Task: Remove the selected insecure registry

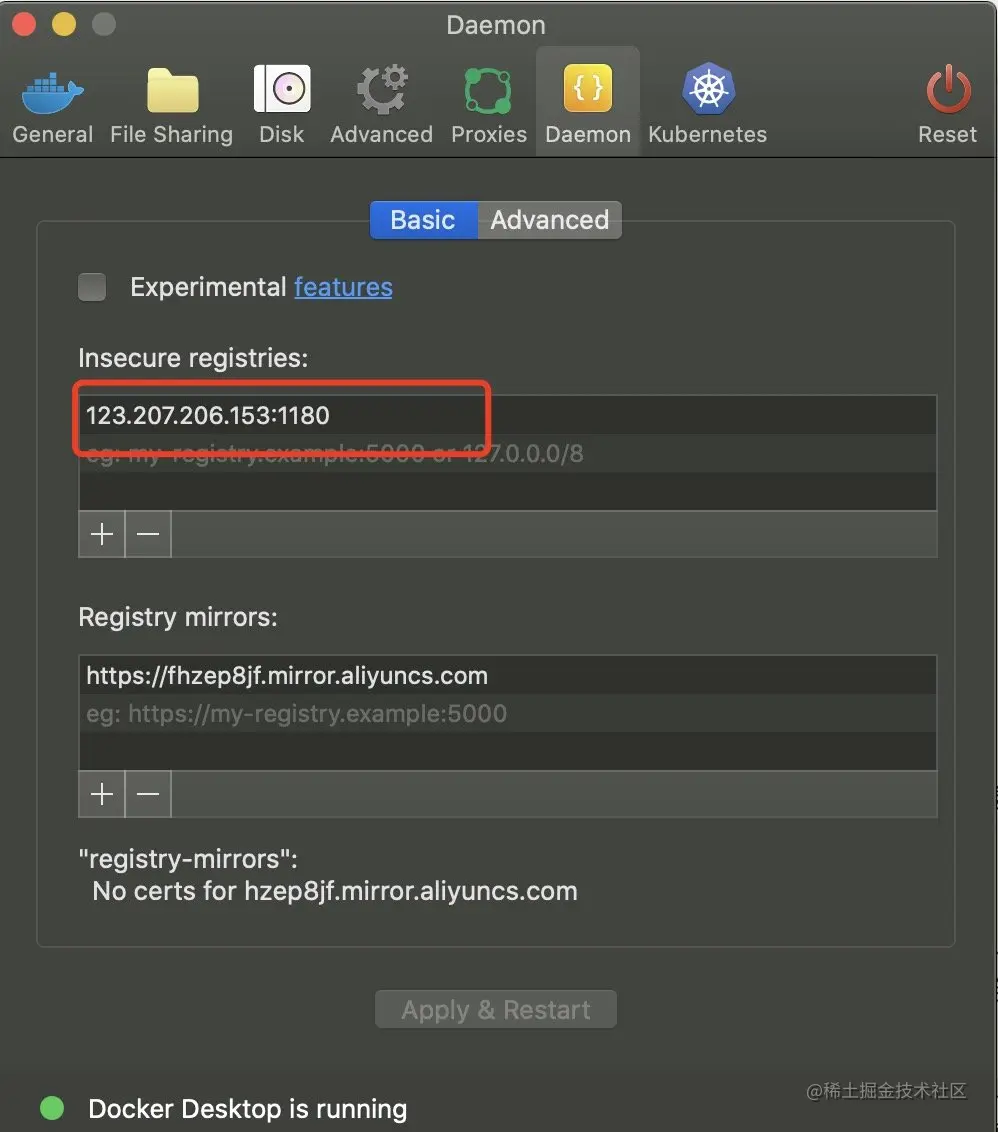Action: coord(148,534)
